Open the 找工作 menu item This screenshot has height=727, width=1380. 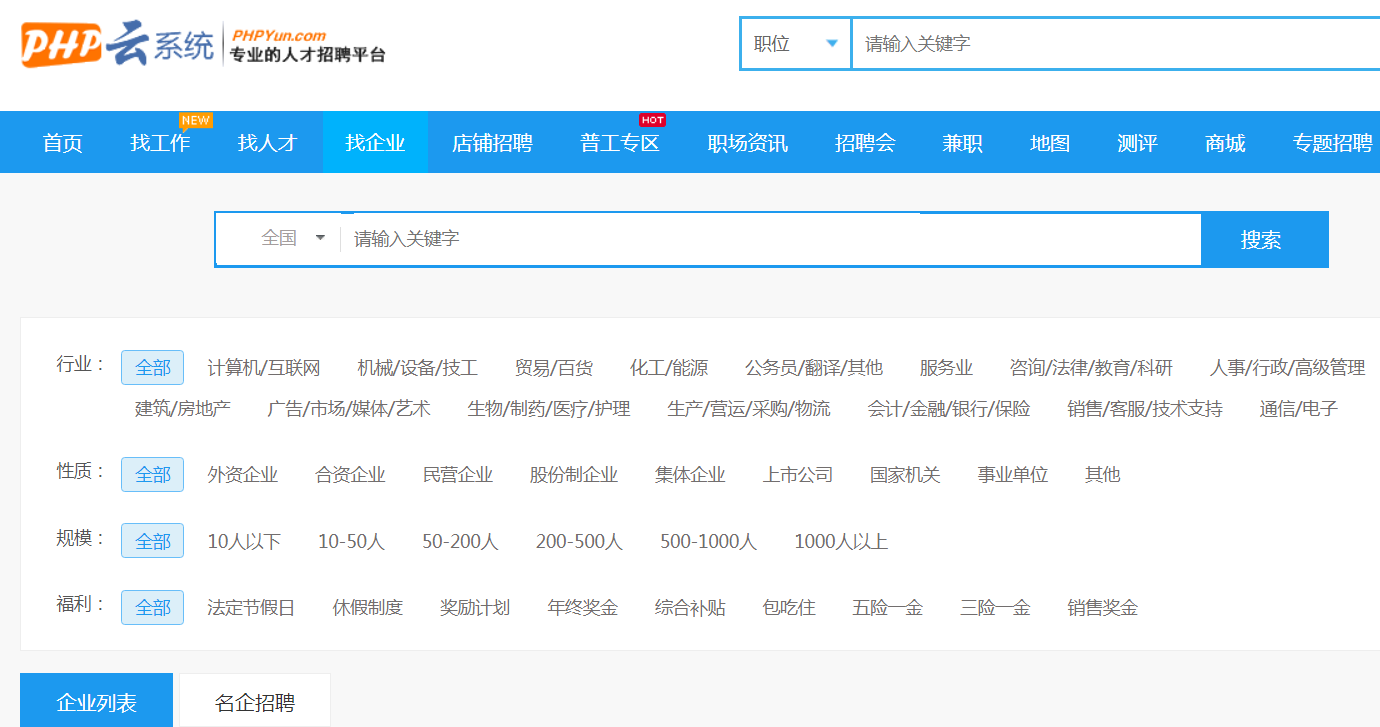pos(160,142)
